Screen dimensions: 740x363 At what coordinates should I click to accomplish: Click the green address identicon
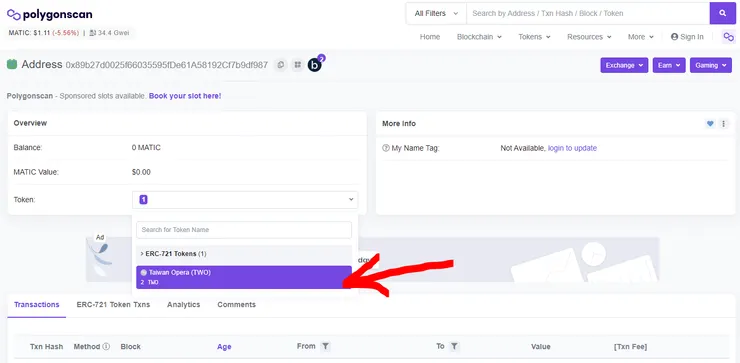pyautogui.click(x=12, y=64)
